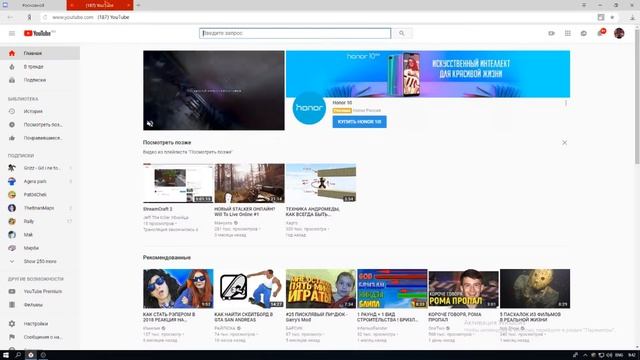This screenshot has height=360, width=640.
Task: Dismiss the Посмотреть позже shelf
Action: [x=564, y=143]
